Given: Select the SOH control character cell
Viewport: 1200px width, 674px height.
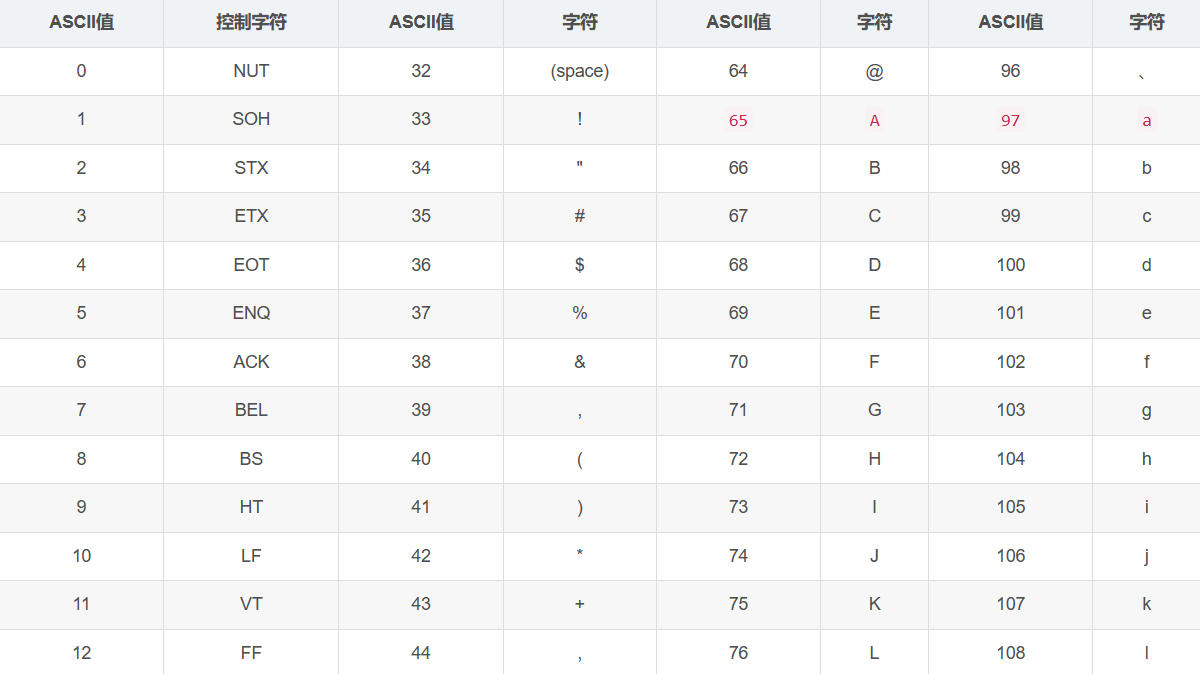Looking at the screenshot, I should point(251,119).
